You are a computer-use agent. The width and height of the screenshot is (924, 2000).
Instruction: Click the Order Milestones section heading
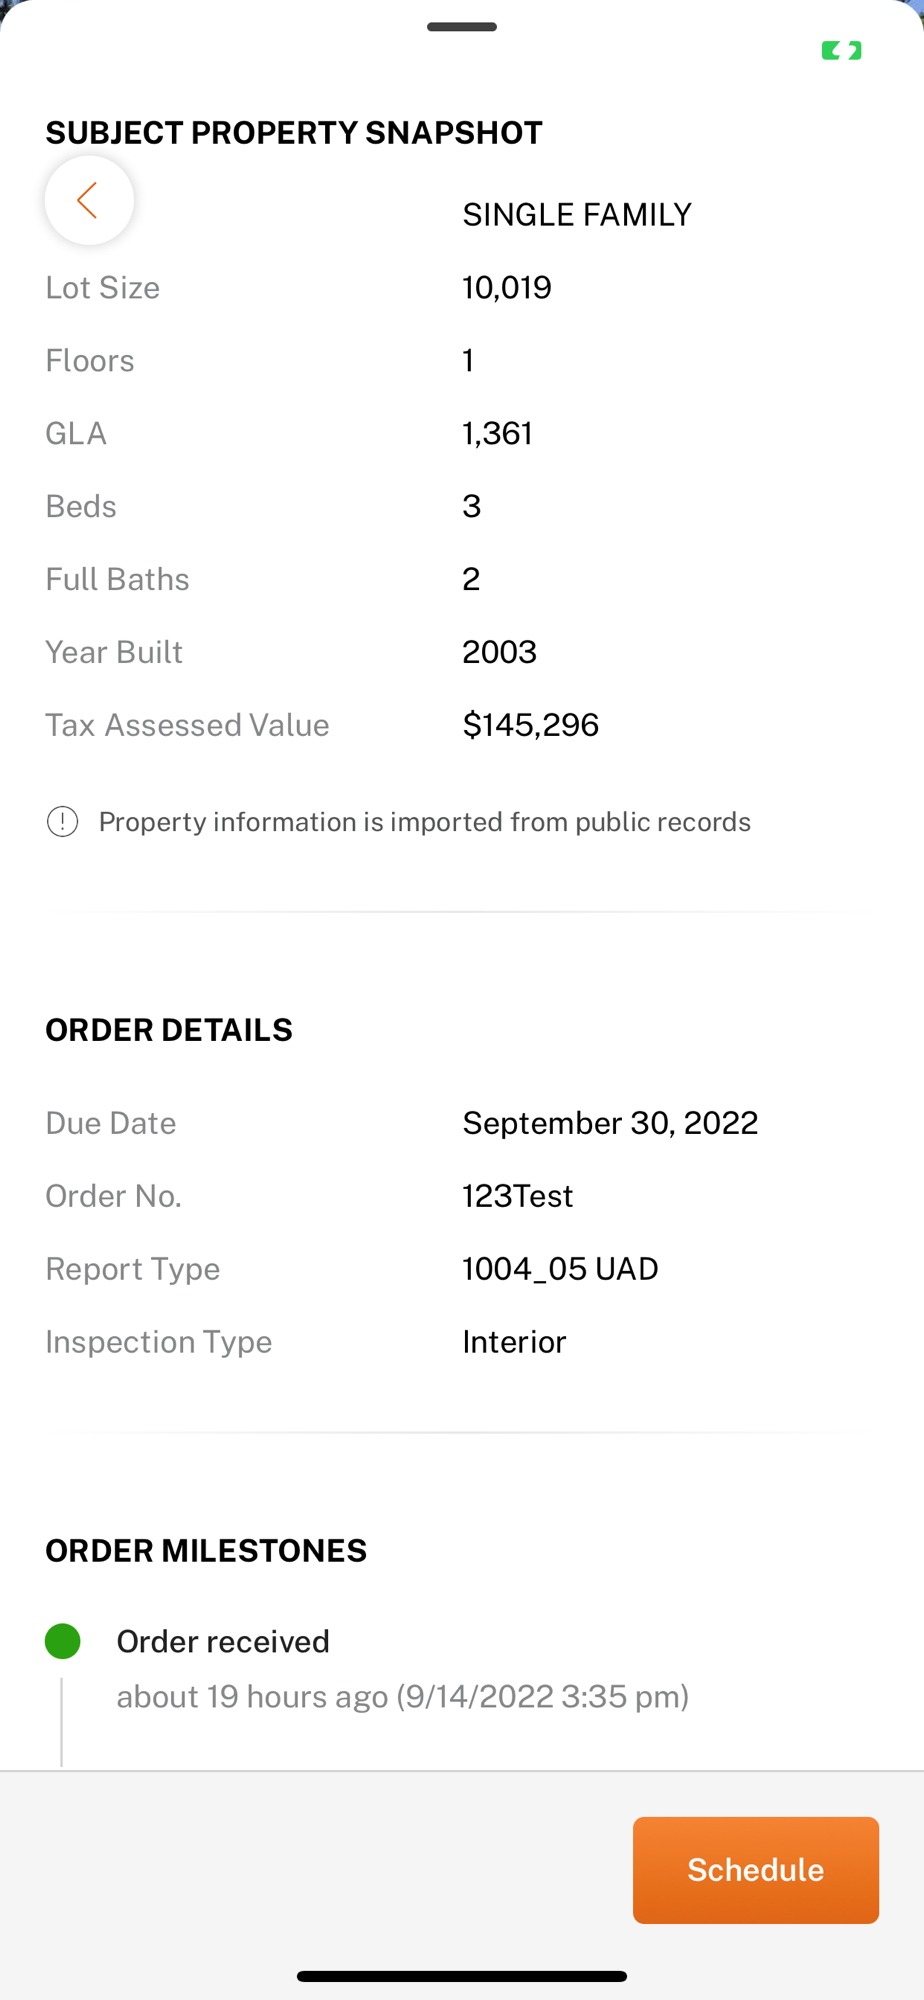[x=206, y=1550]
